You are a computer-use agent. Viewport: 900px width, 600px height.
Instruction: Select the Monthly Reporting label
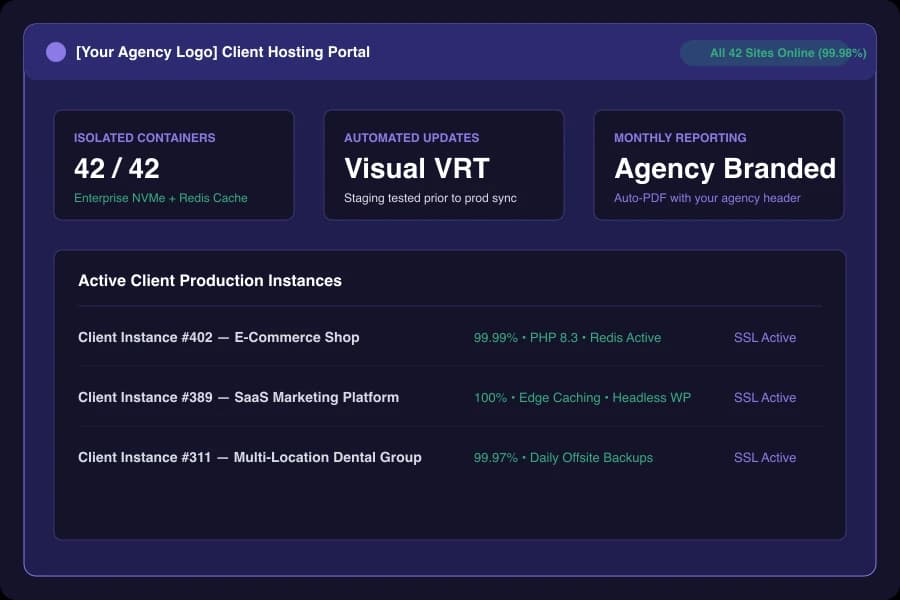point(680,138)
